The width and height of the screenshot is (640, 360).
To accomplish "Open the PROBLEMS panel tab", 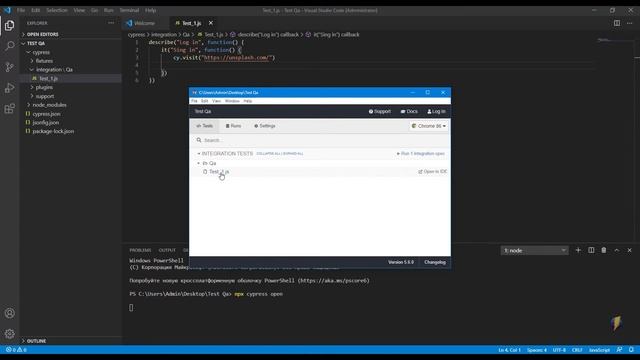I will [x=140, y=250].
